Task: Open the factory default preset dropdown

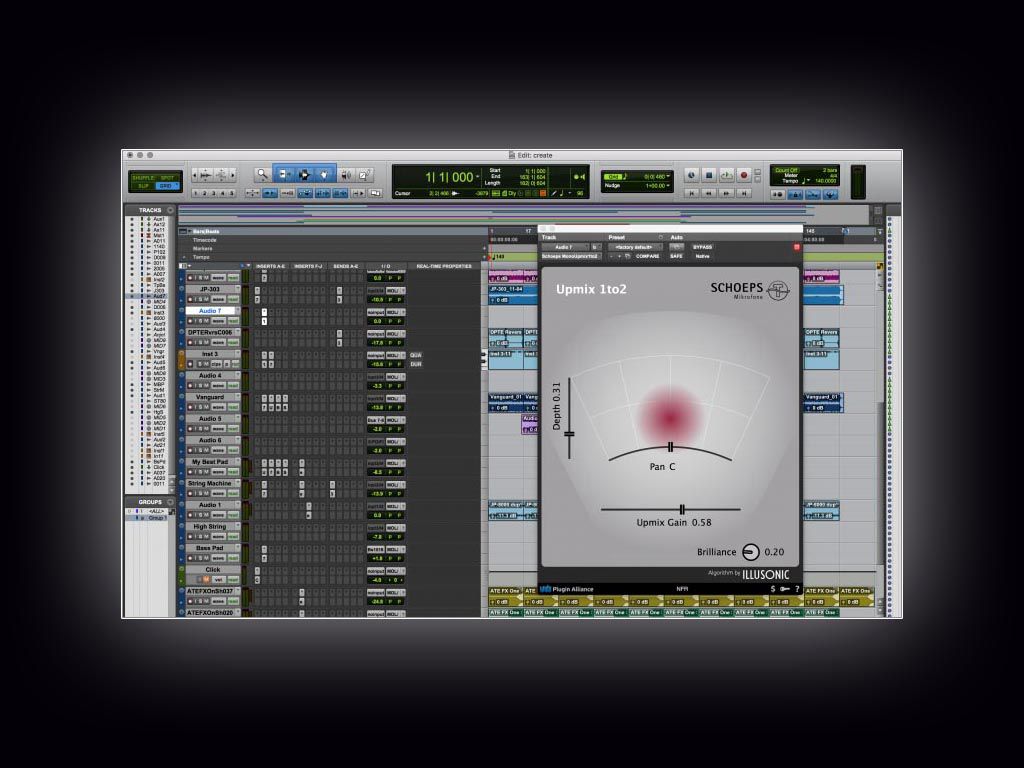Action: (x=635, y=247)
